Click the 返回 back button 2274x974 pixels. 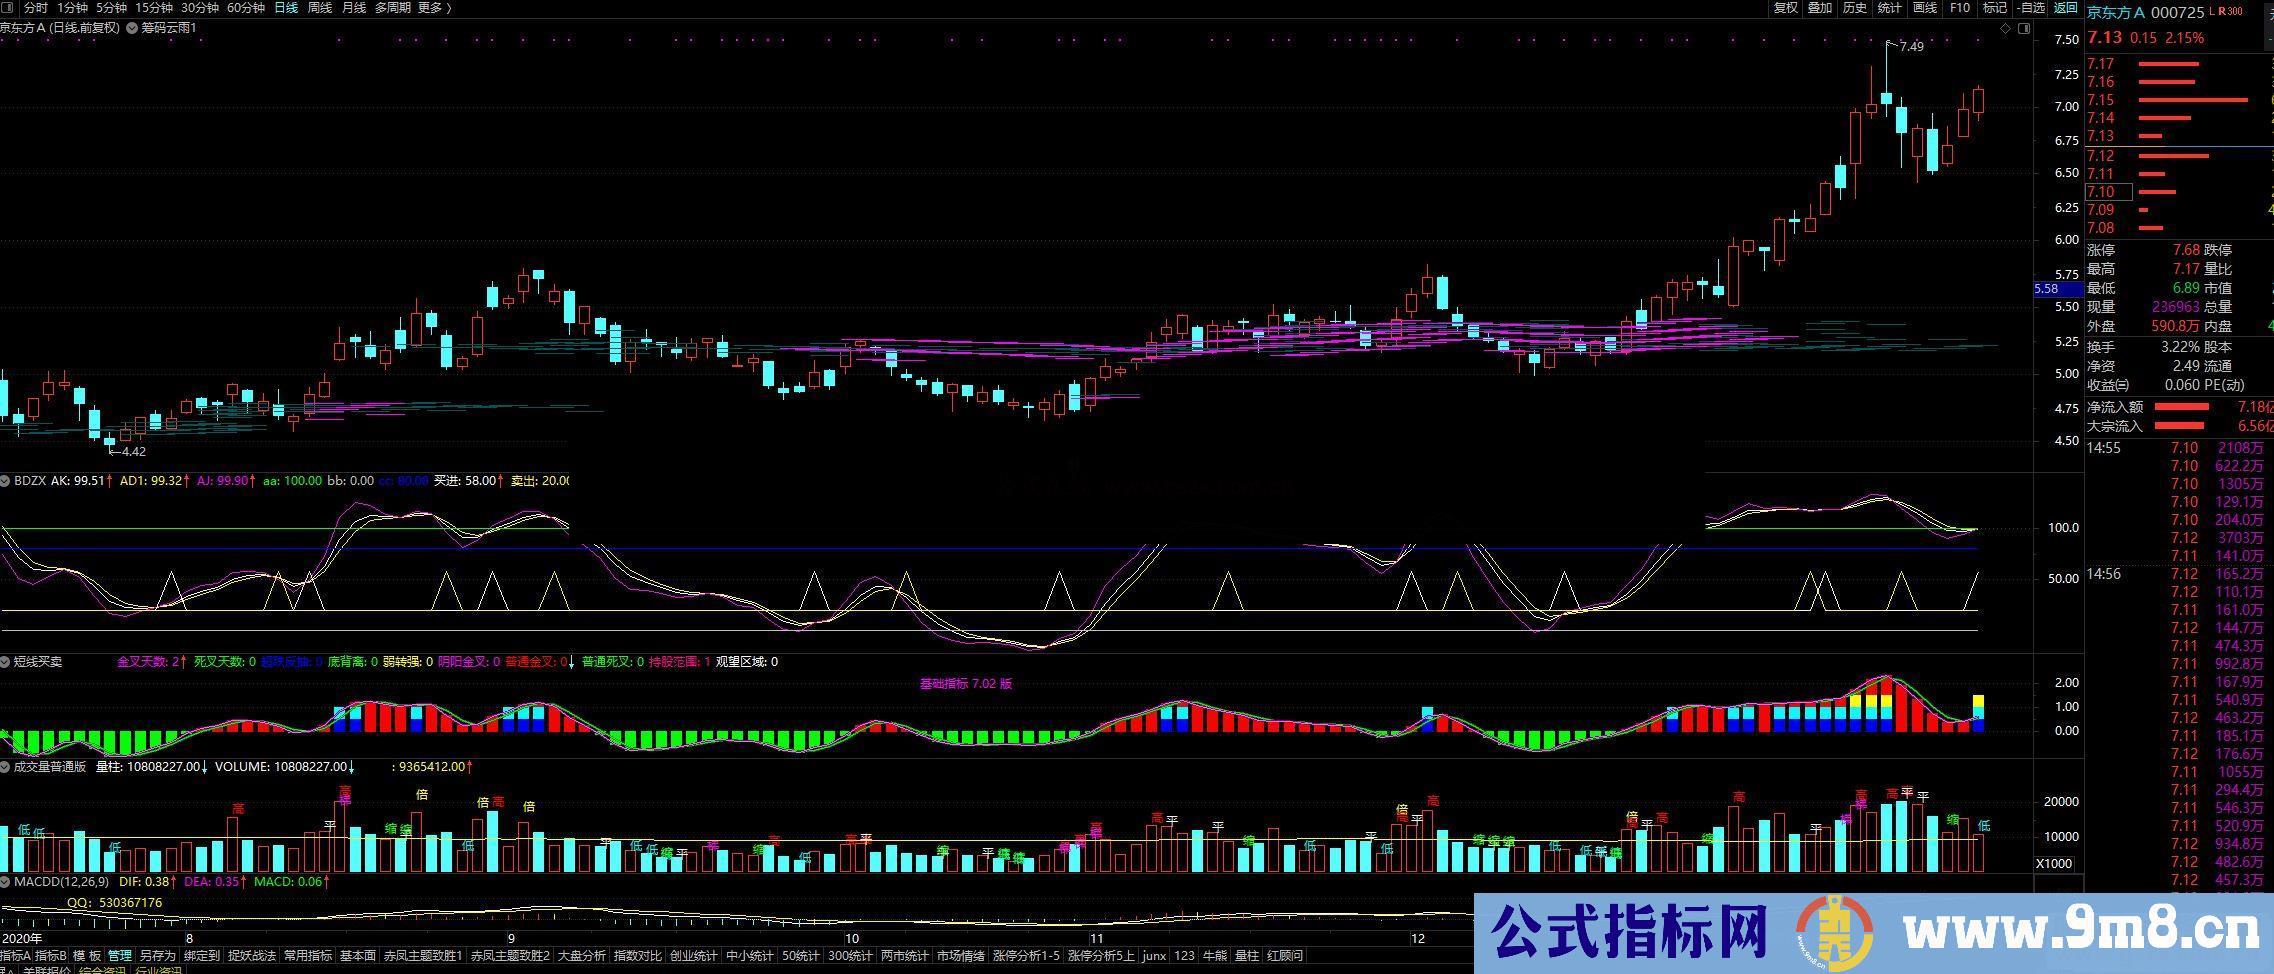2065,8
